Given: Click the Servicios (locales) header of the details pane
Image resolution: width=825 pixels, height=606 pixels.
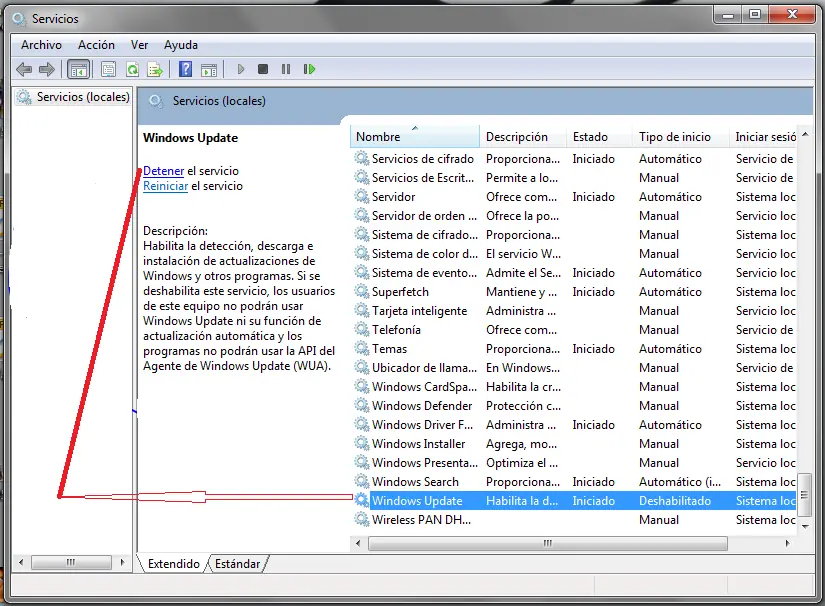Looking at the screenshot, I should pyautogui.click(x=219, y=101).
